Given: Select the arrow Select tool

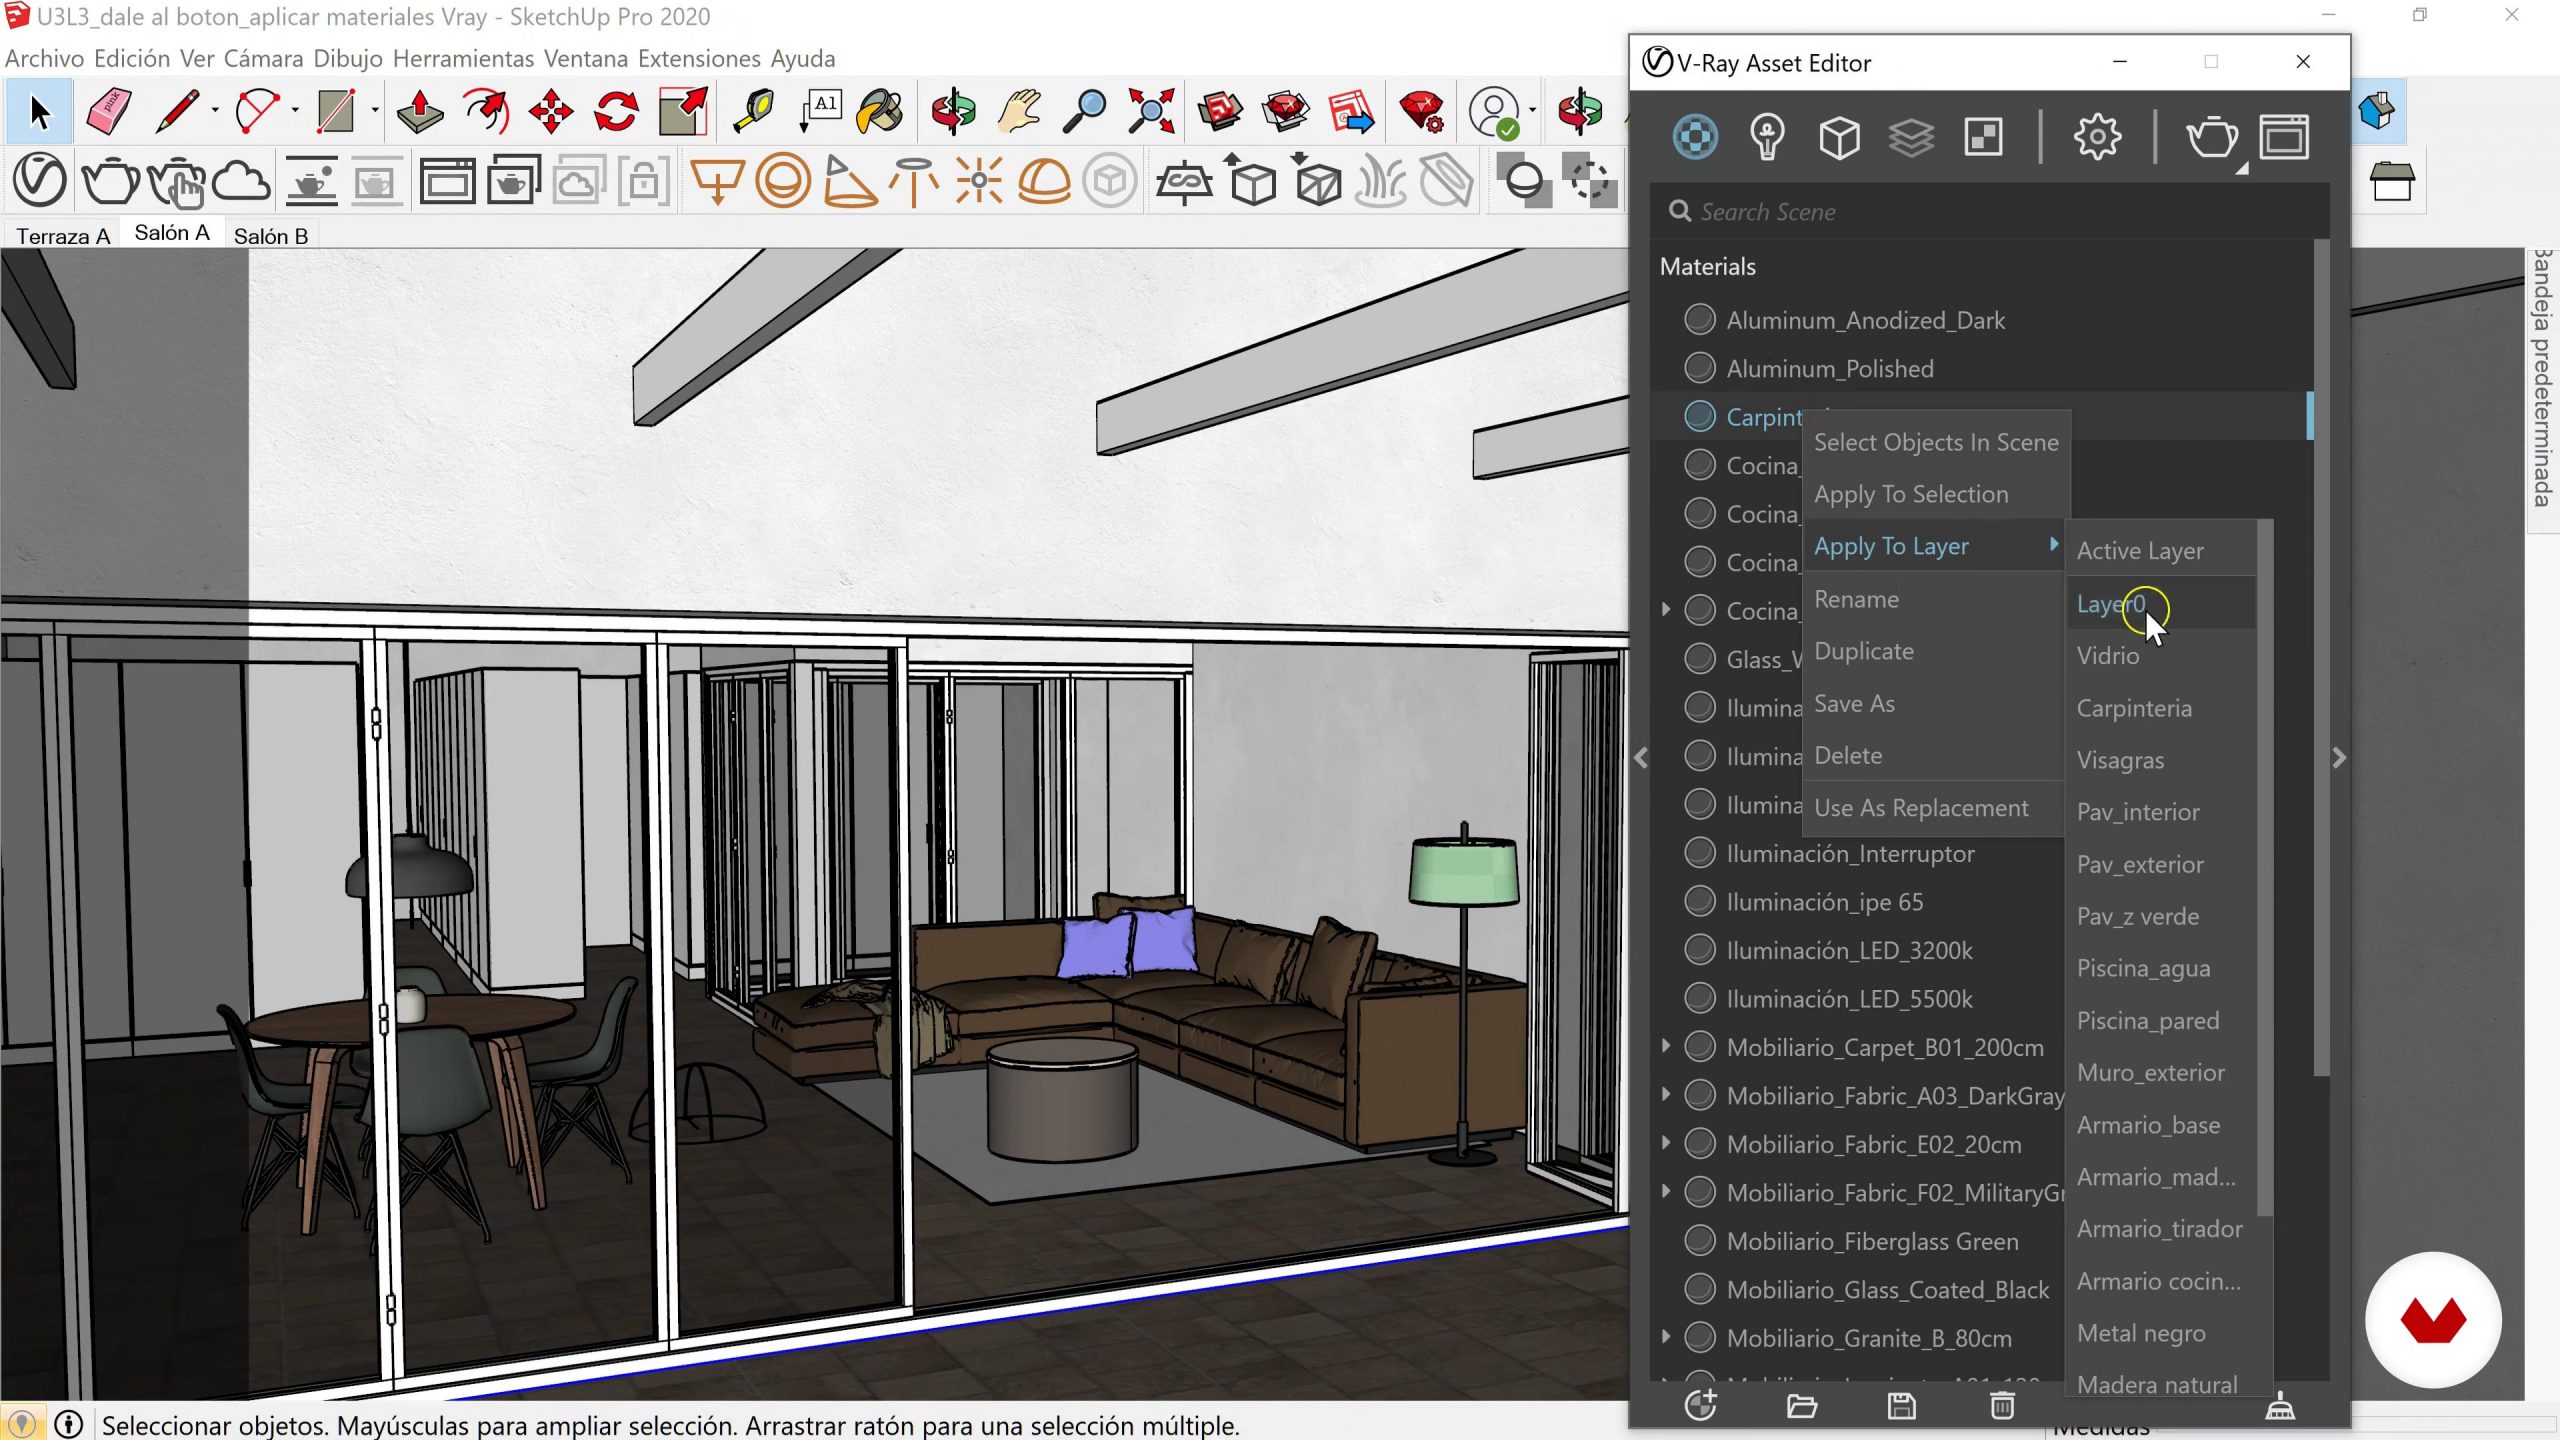Looking at the screenshot, I should (x=38, y=111).
